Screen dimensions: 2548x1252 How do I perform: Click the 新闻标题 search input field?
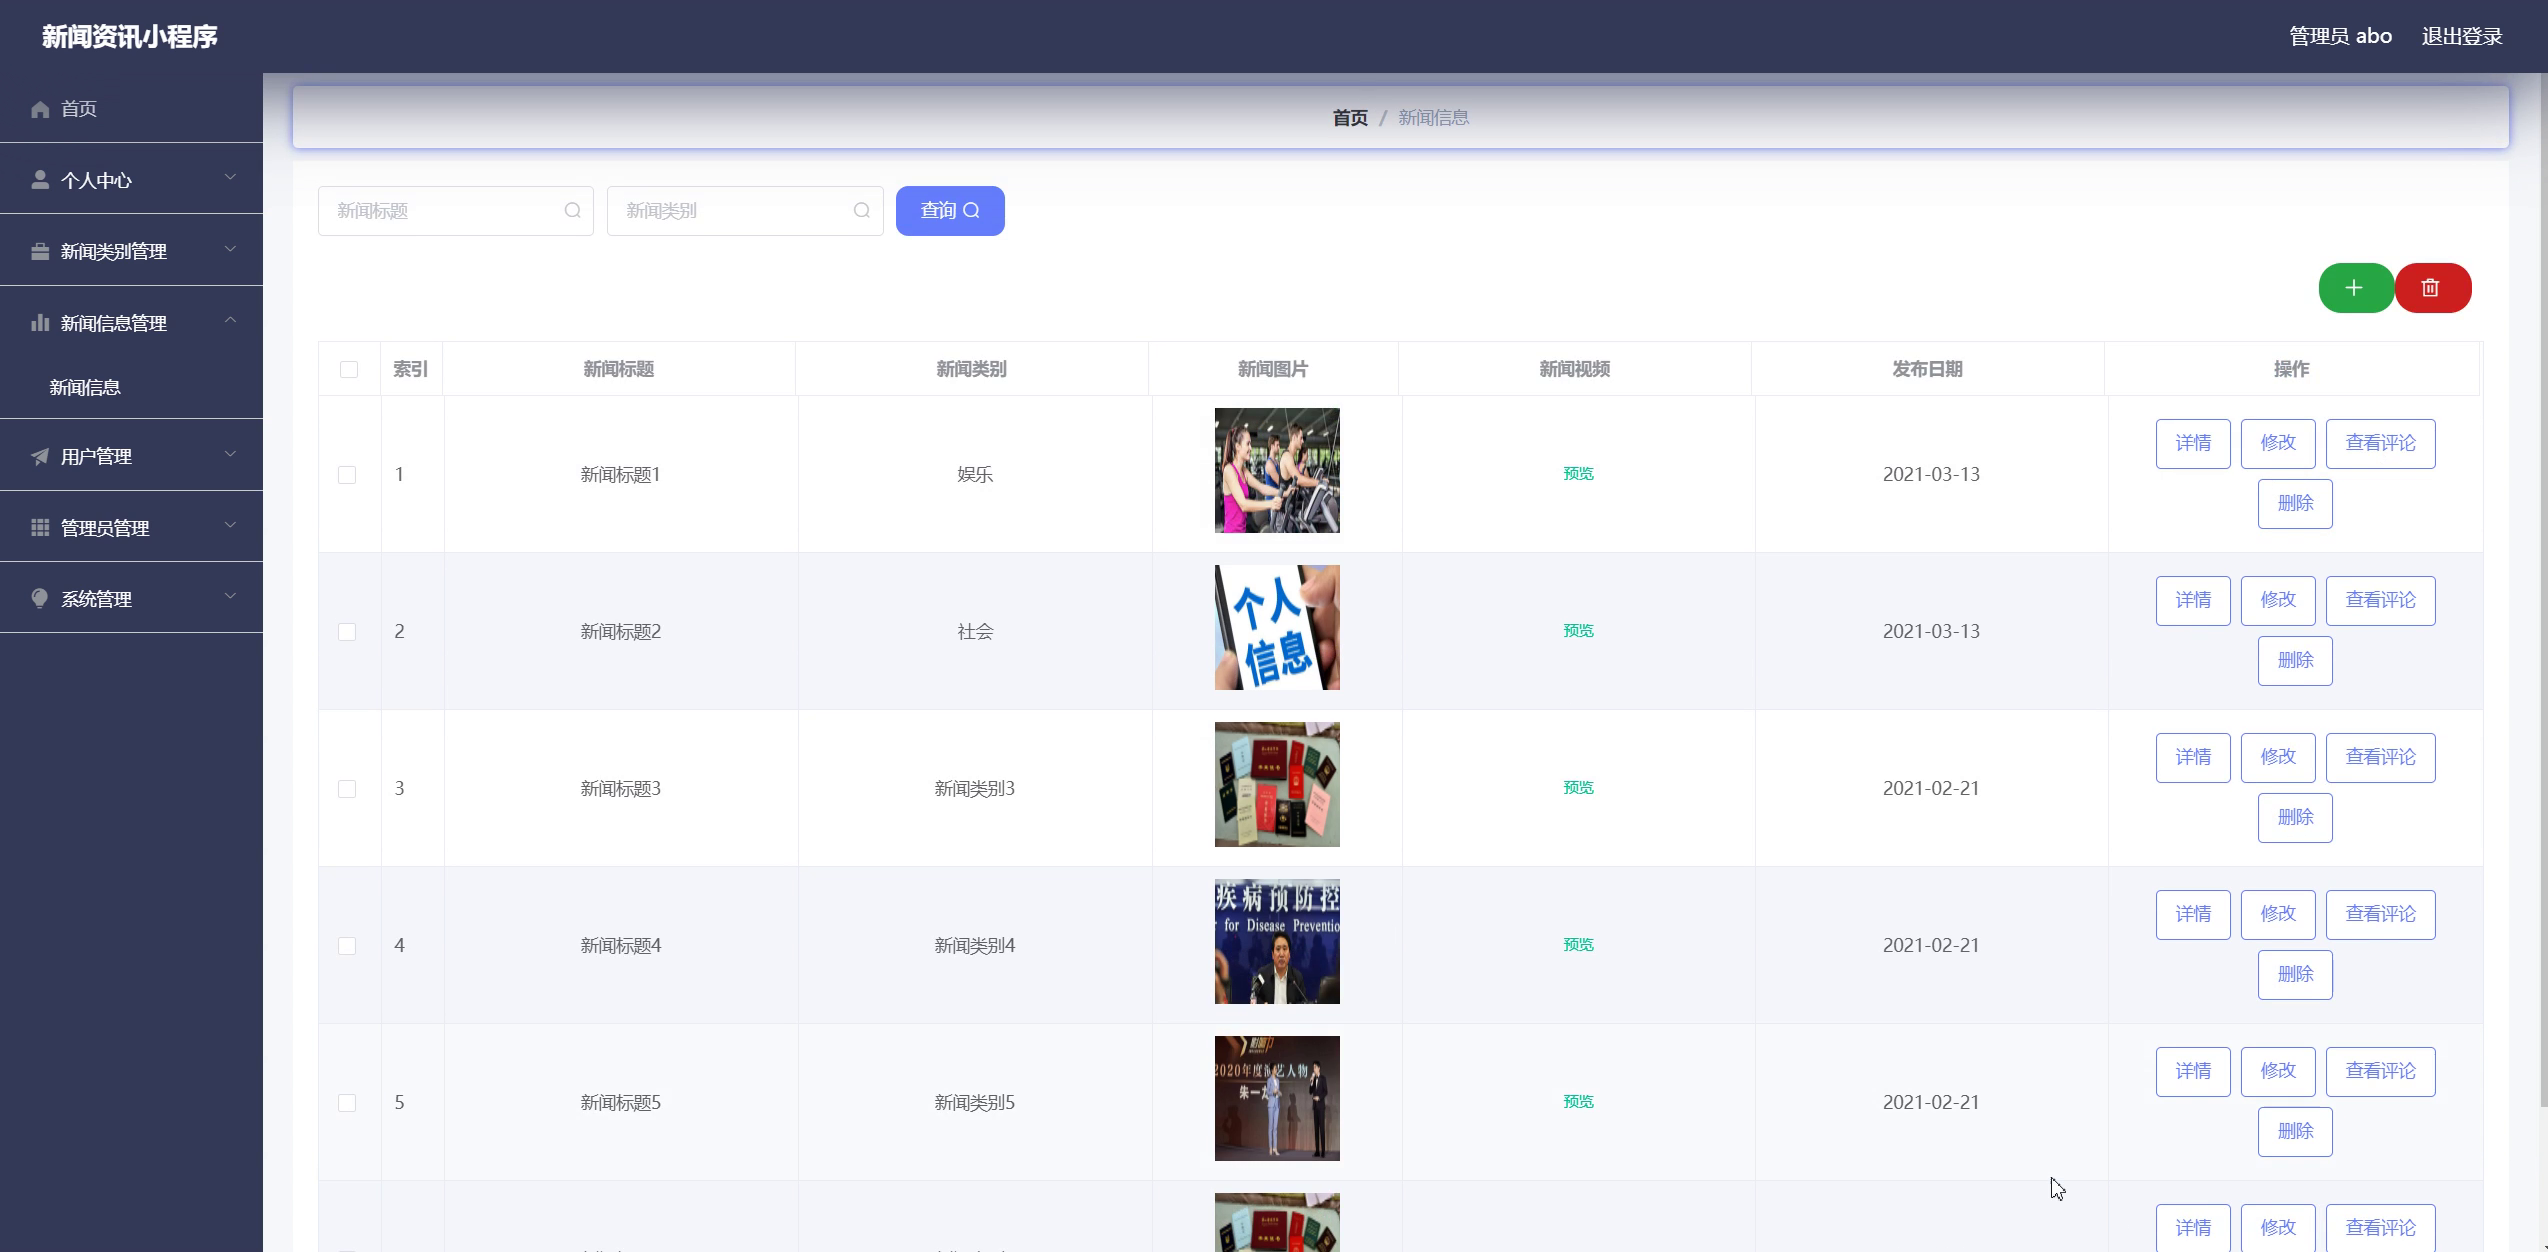click(456, 211)
